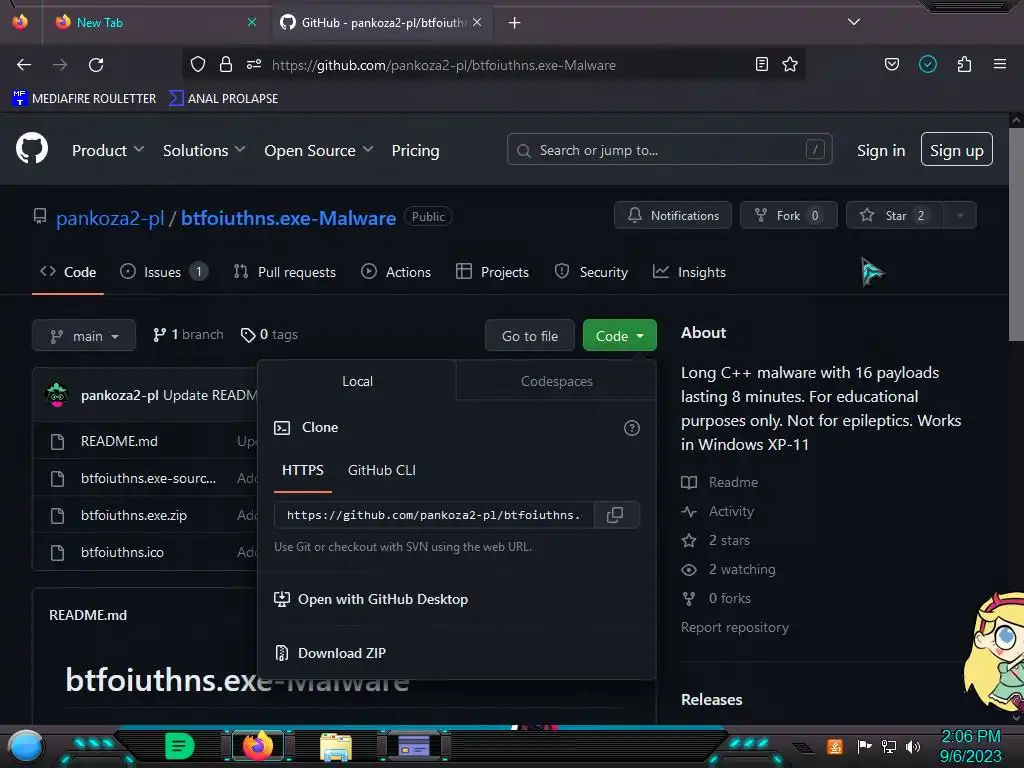
Task: Click the browser back arrow
Action: [24, 65]
